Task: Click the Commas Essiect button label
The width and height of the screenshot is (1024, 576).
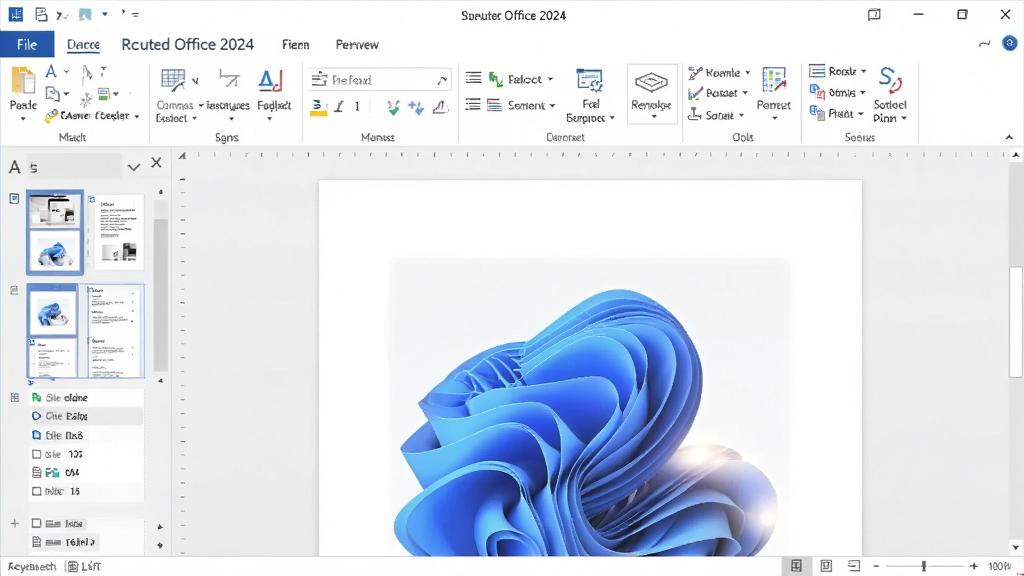Action: point(175,111)
